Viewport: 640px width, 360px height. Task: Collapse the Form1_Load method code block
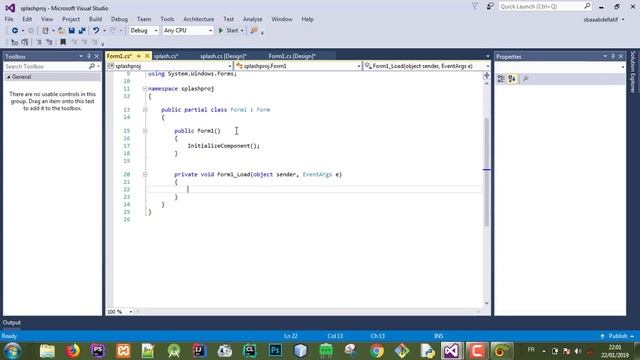click(x=145, y=175)
